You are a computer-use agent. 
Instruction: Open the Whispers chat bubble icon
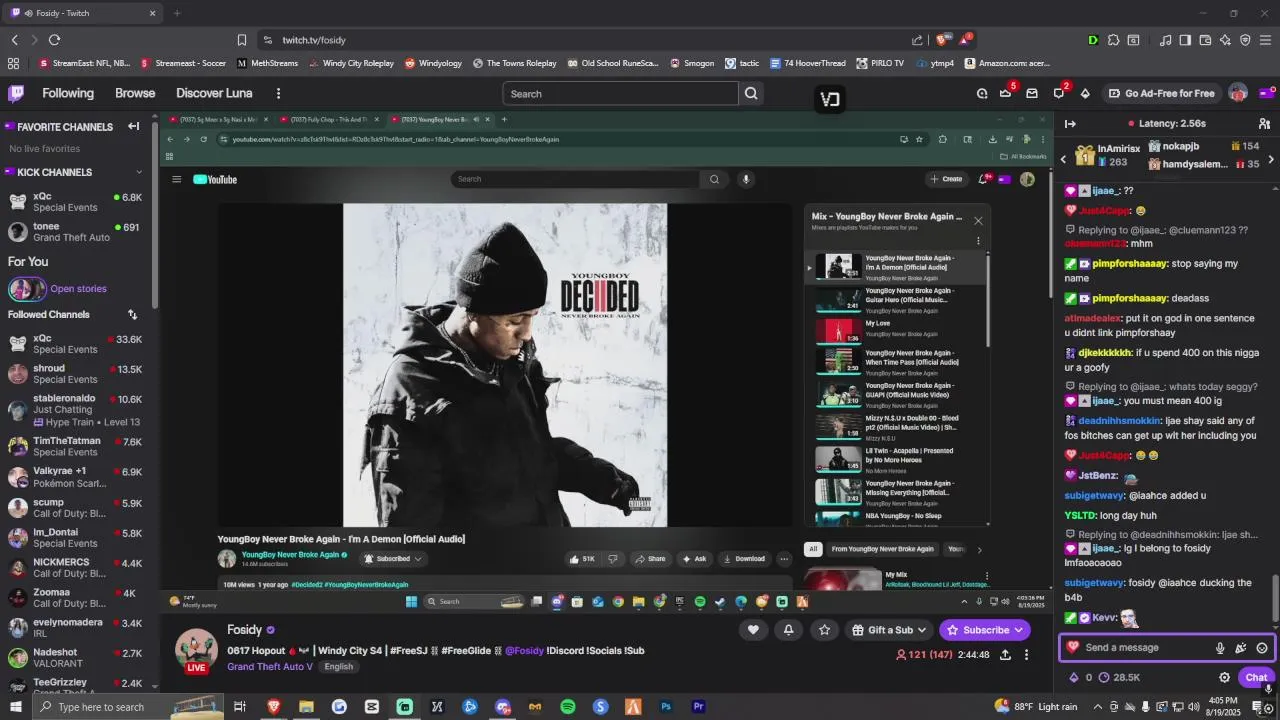pos(1059,93)
